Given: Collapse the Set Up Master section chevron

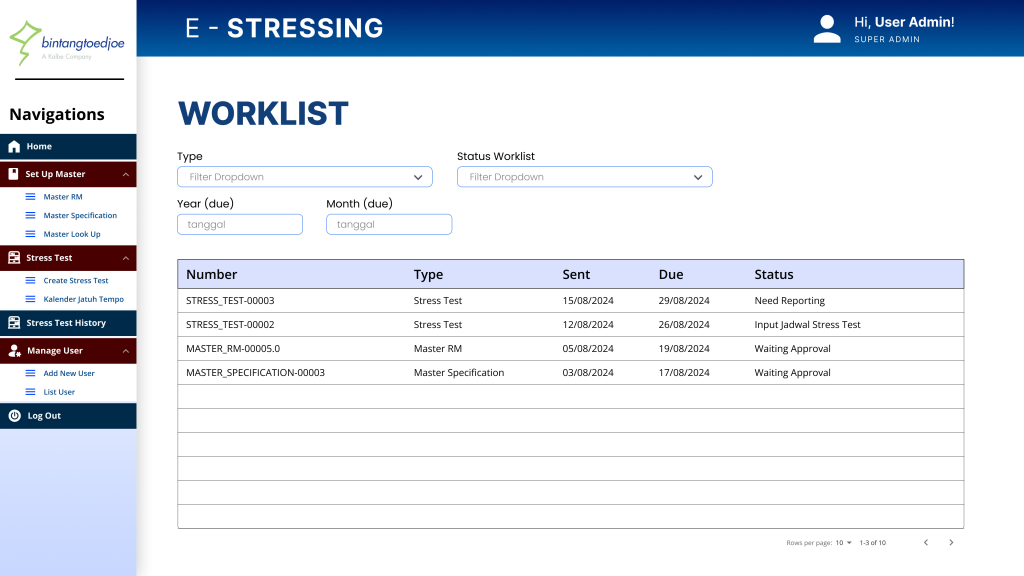Looking at the screenshot, I should tap(125, 174).
